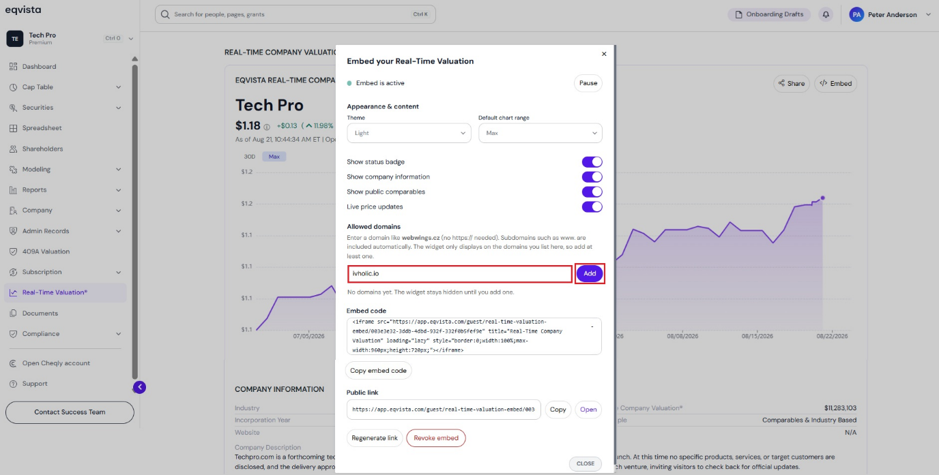Click the Spreadsheet grid icon

click(x=13, y=128)
